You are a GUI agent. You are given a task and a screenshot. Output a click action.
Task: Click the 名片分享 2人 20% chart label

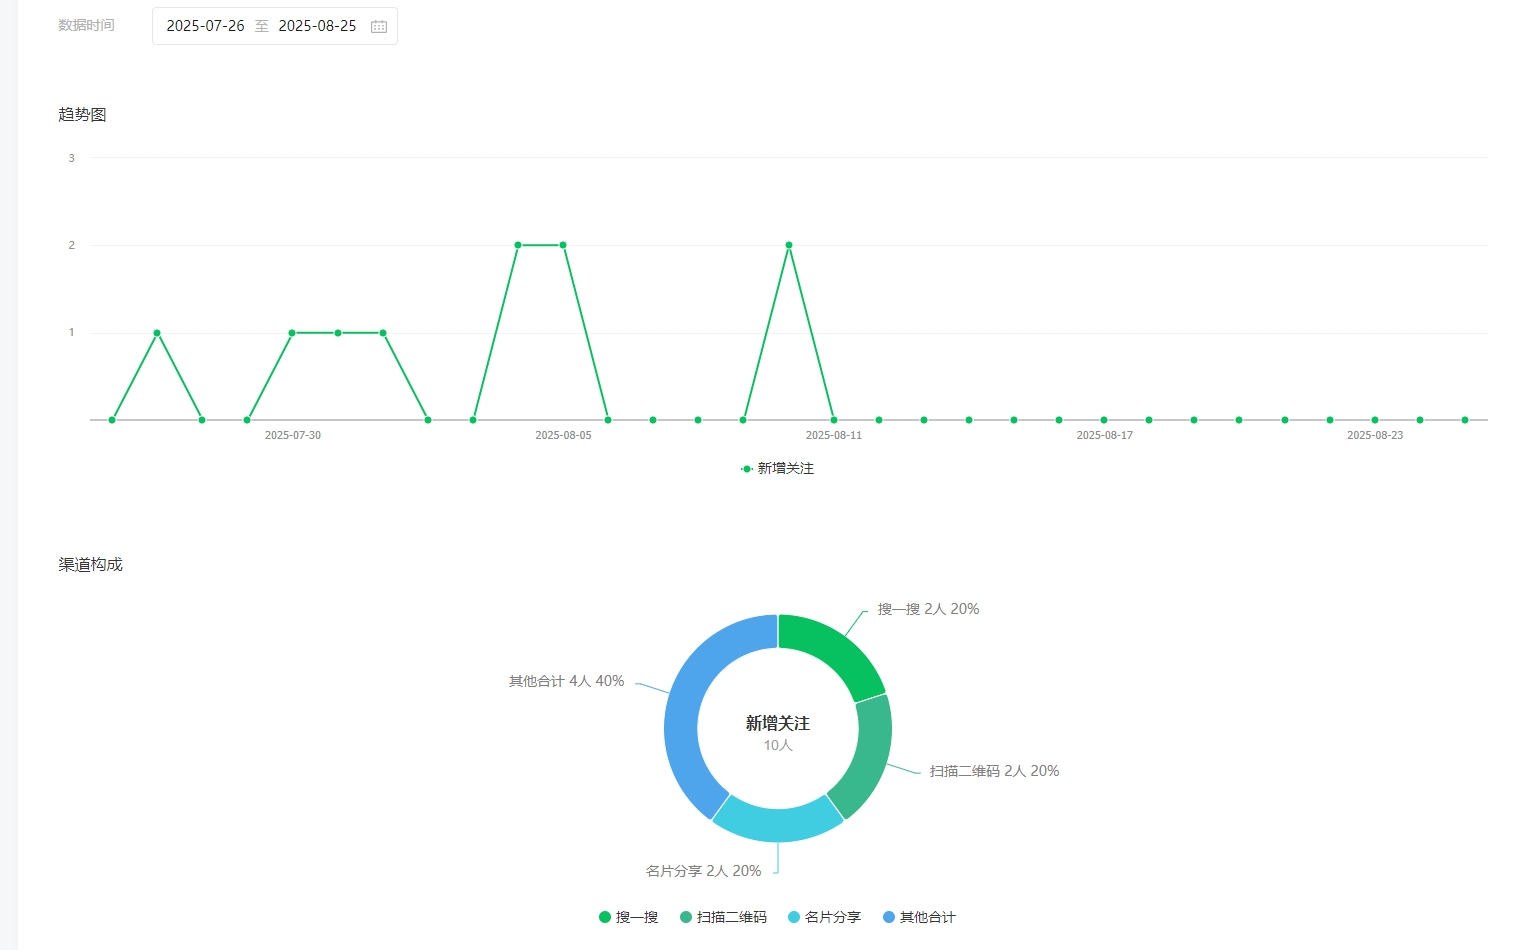[703, 871]
